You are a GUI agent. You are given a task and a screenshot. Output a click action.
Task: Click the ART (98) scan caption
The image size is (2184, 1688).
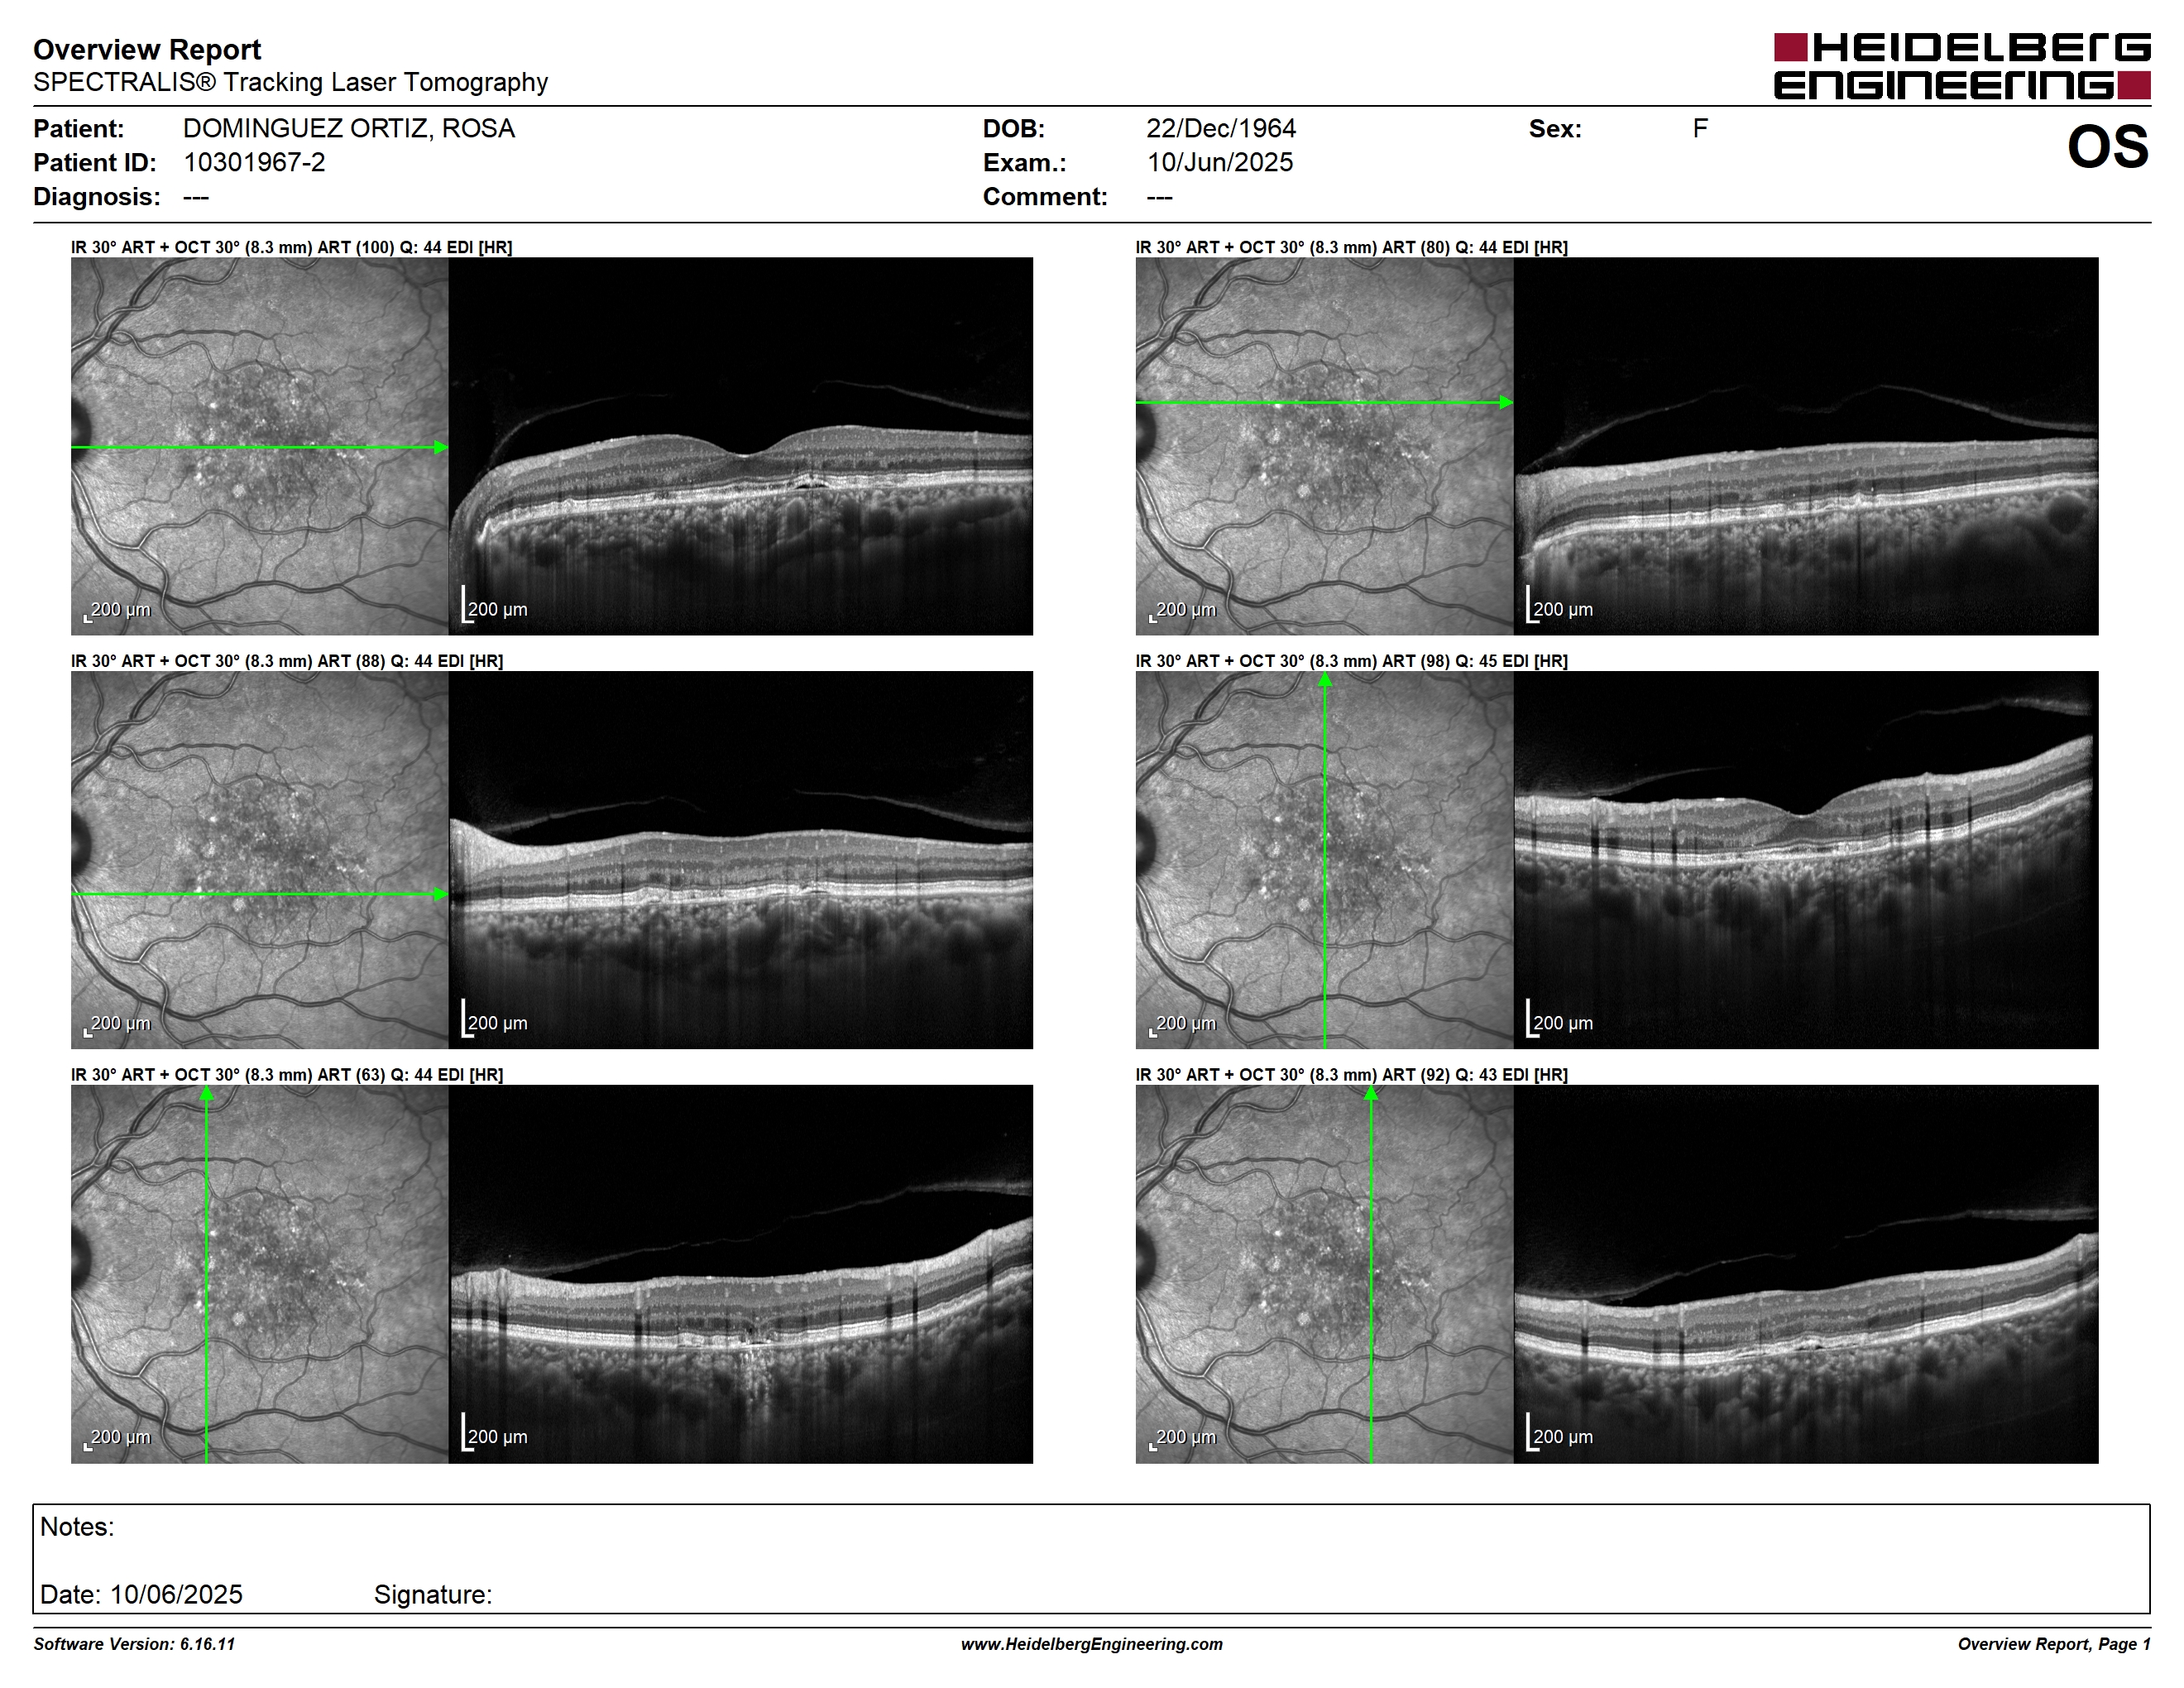point(1351,661)
